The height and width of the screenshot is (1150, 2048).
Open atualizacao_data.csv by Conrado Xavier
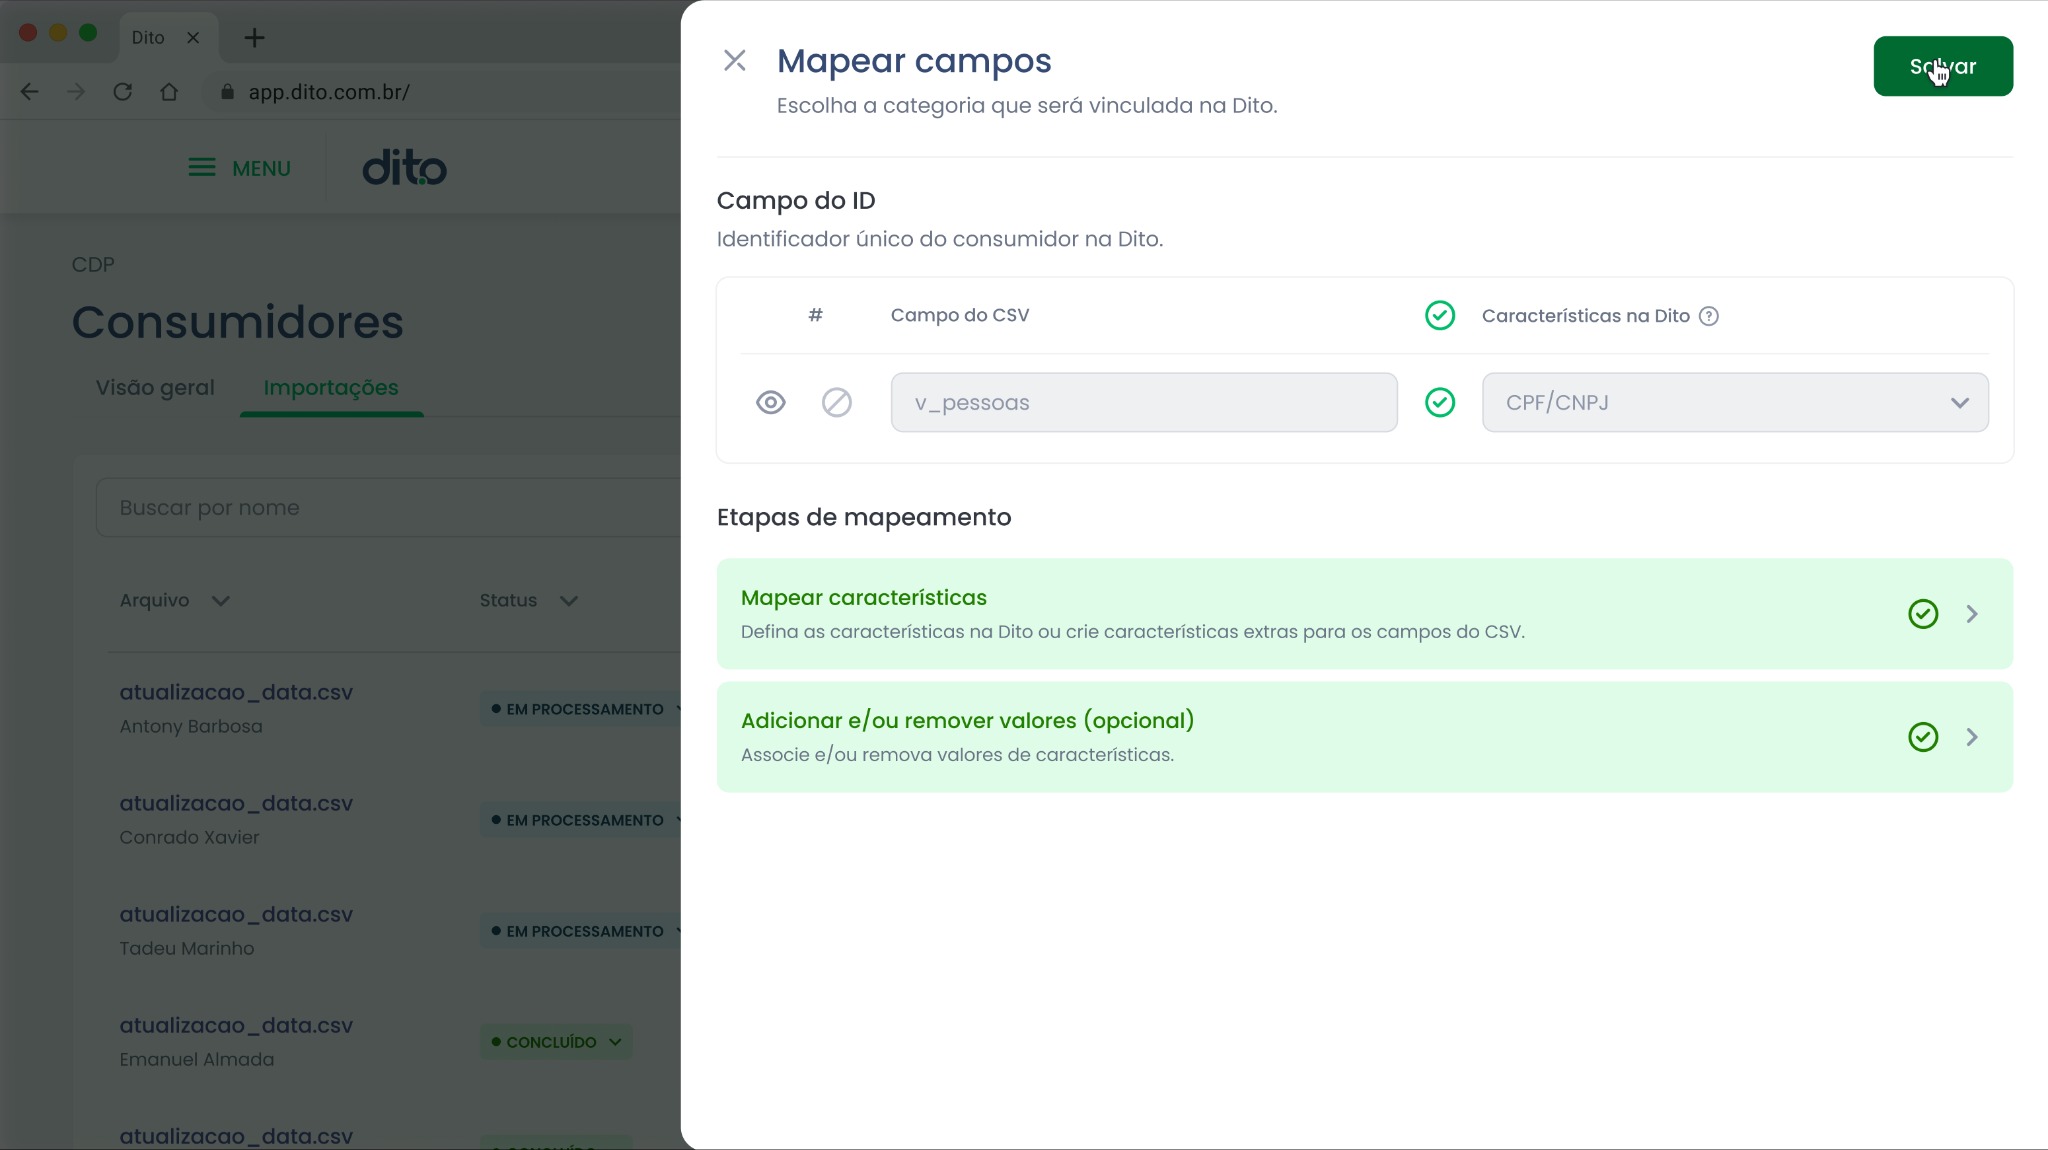click(236, 803)
